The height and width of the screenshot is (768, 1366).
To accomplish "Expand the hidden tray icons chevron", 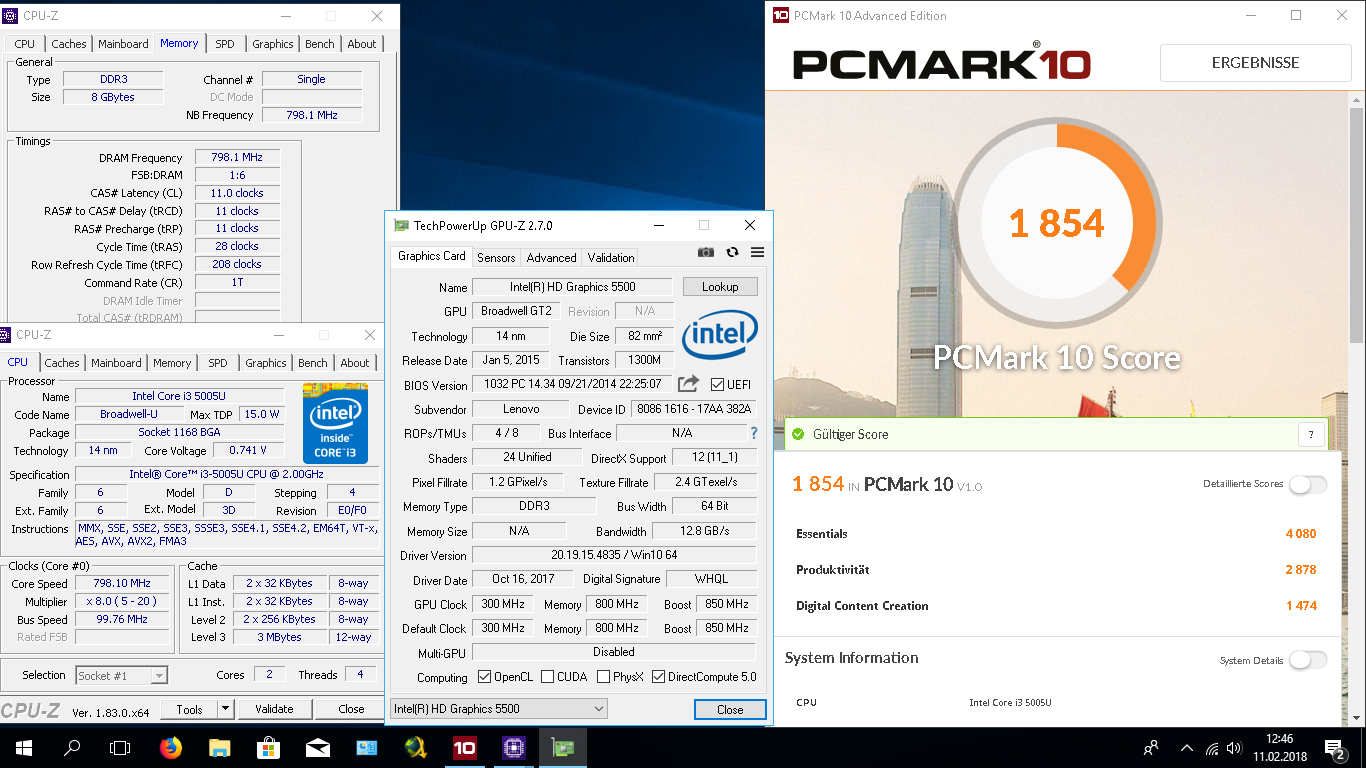I will [x=1186, y=747].
